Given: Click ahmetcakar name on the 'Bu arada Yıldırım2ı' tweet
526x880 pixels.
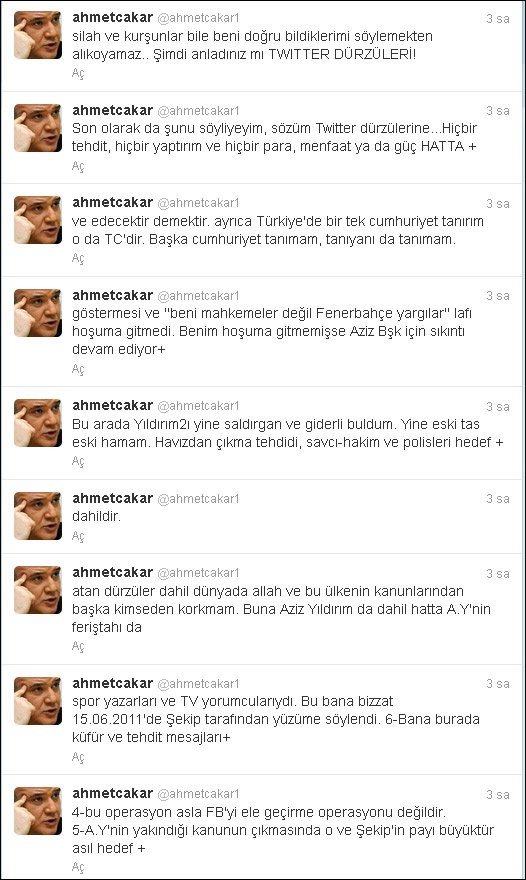Looking at the screenshot, I should (x=112, y=406).
